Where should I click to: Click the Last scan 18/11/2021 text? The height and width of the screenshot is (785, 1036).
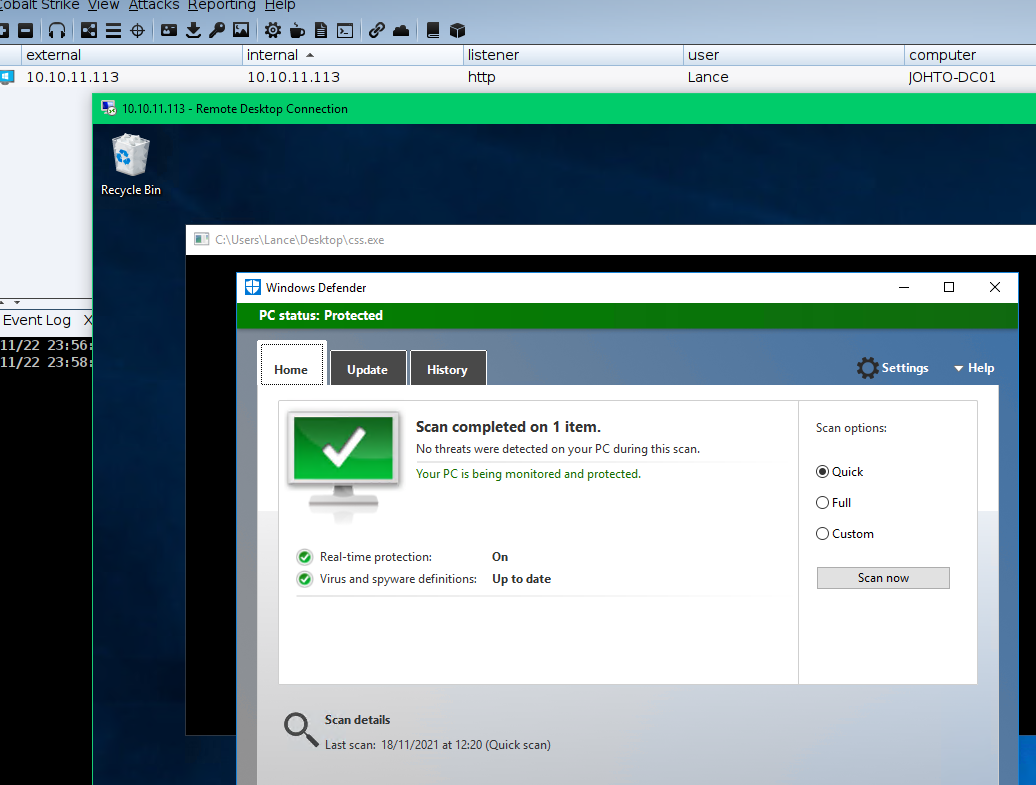coord(437,745)
